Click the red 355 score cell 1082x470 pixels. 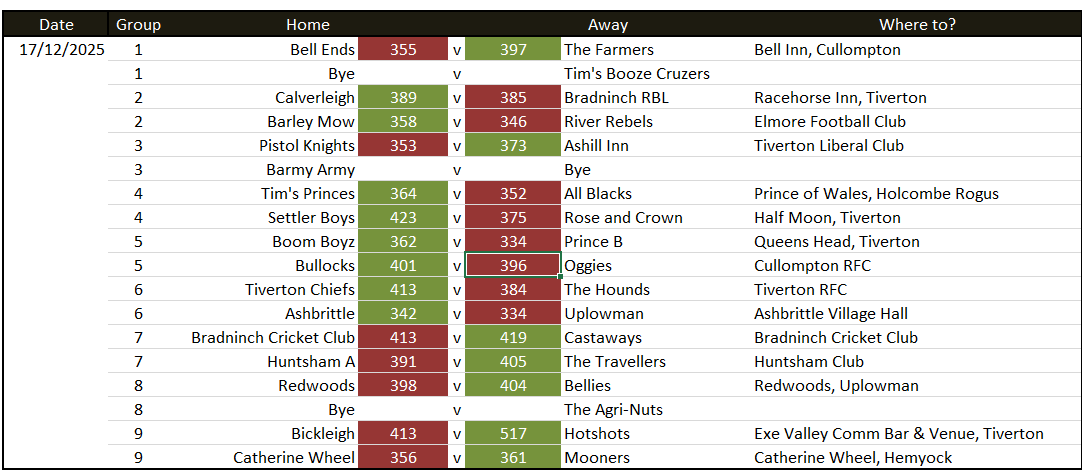(403, 49)
